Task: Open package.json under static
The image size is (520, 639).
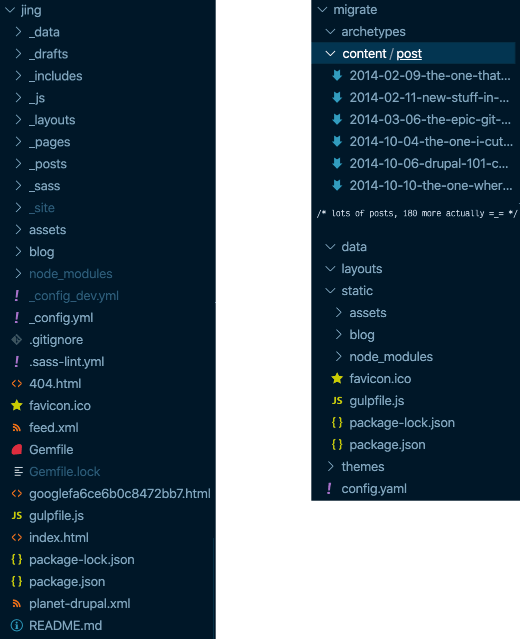Action: [x=387, y=445]
